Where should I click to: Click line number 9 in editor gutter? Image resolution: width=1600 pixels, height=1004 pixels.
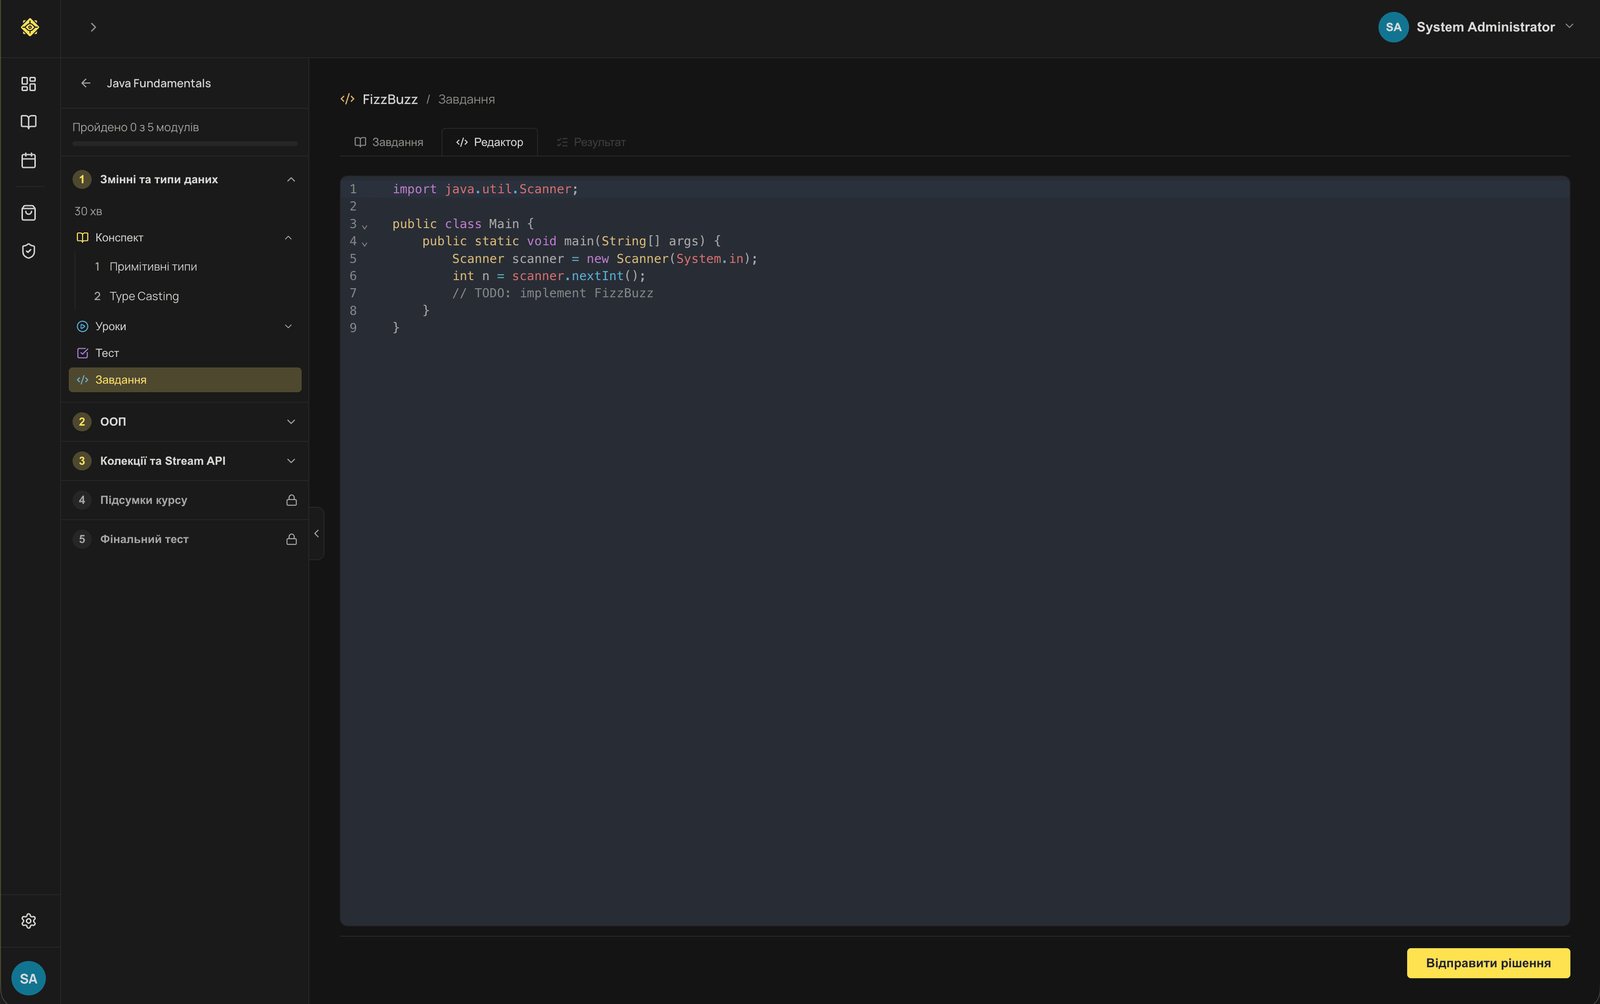click(353, 328)
